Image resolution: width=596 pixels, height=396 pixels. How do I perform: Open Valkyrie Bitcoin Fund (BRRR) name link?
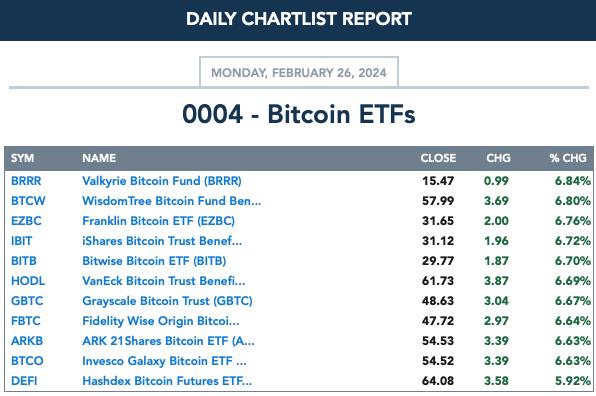pyautogui.click(x=162, y=181)
